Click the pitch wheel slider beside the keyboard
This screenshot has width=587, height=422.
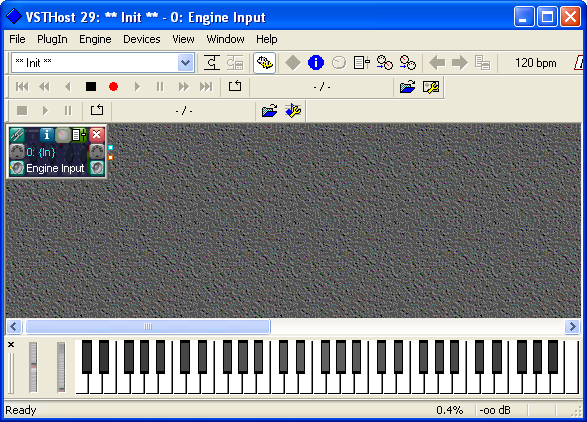[x=33, y=367]
